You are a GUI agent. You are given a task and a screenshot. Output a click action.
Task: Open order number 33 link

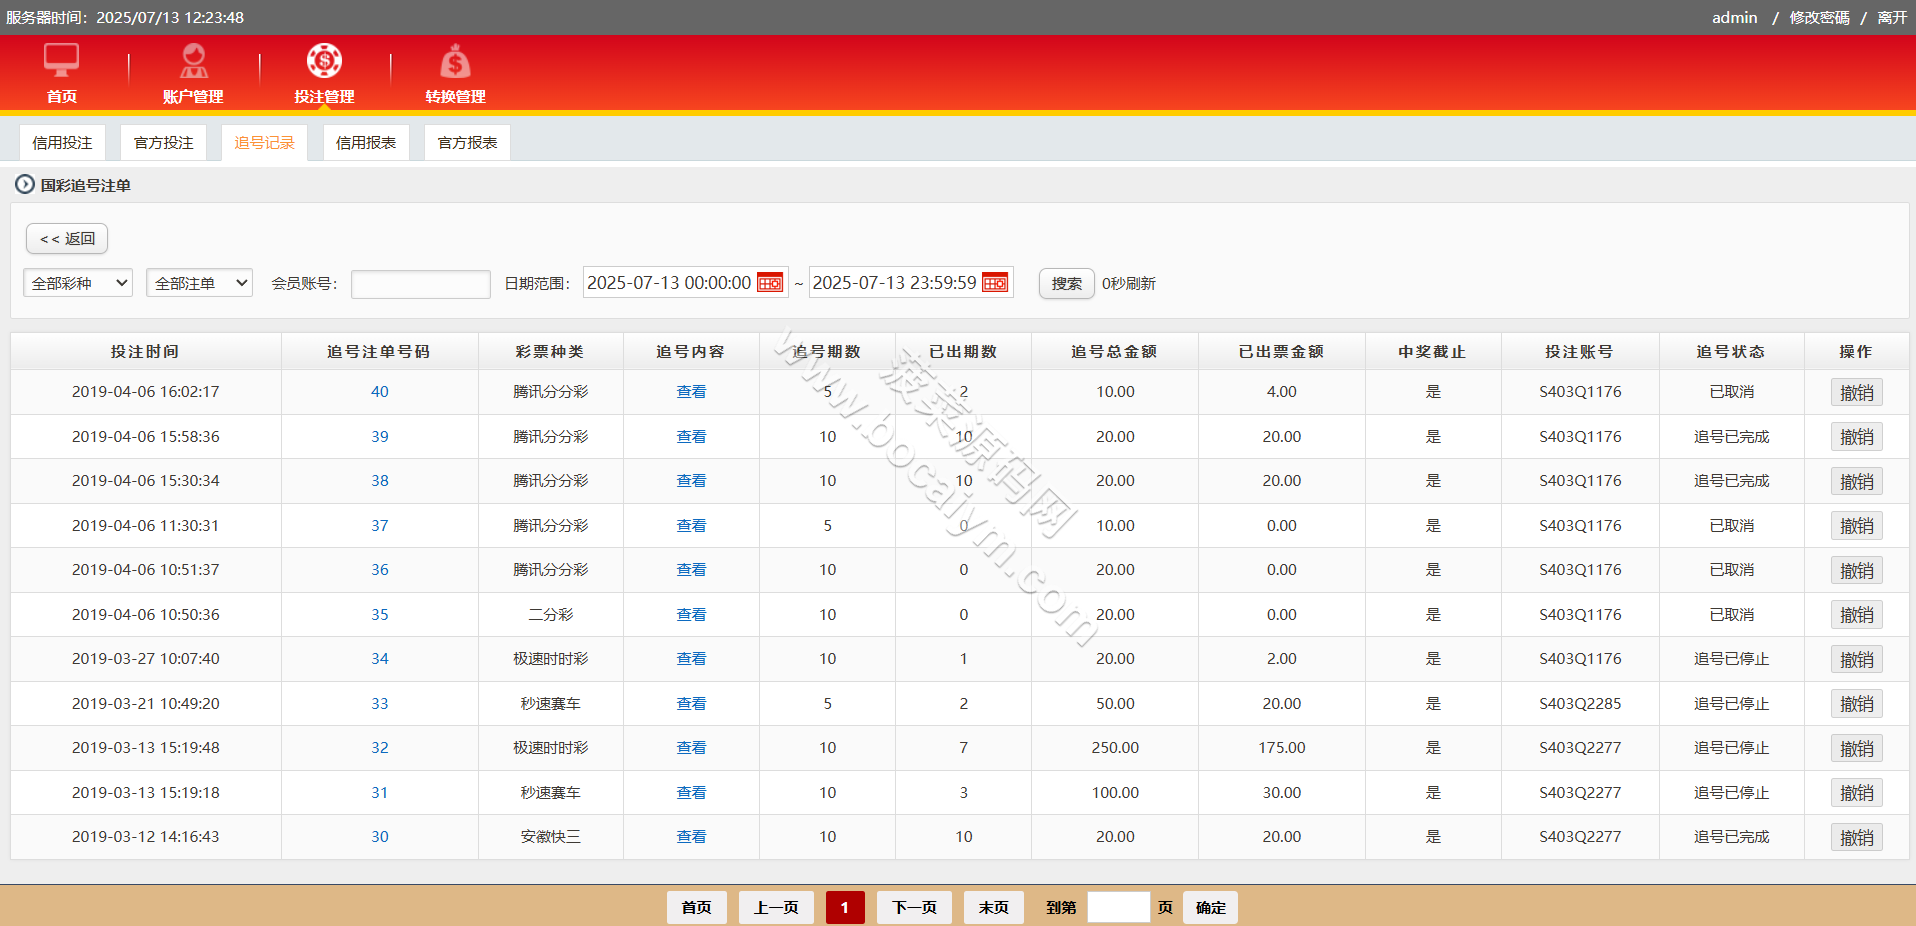380,704
